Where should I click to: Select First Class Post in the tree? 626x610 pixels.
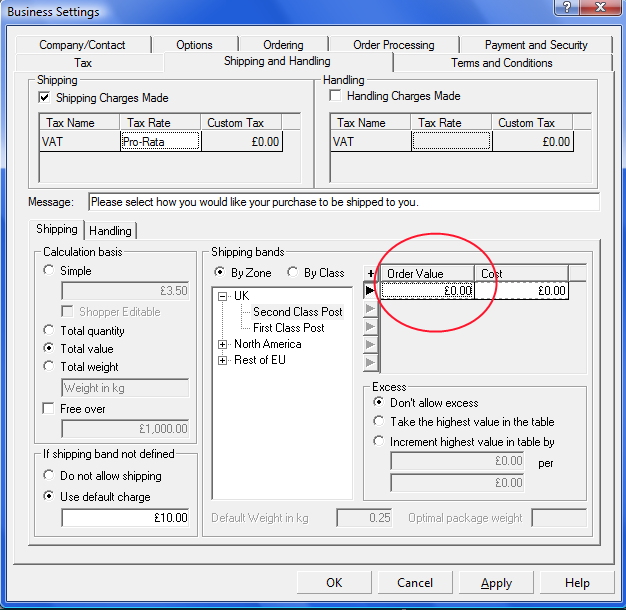[x=288, y=328]
